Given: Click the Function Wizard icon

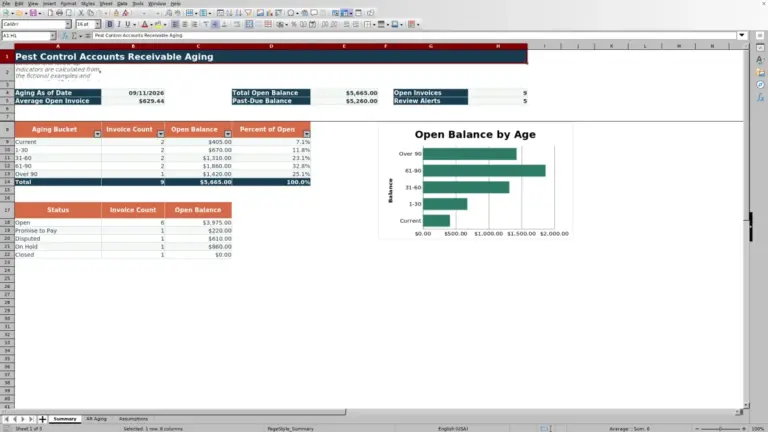Looking at the screenshot, I should click(65, 35).
